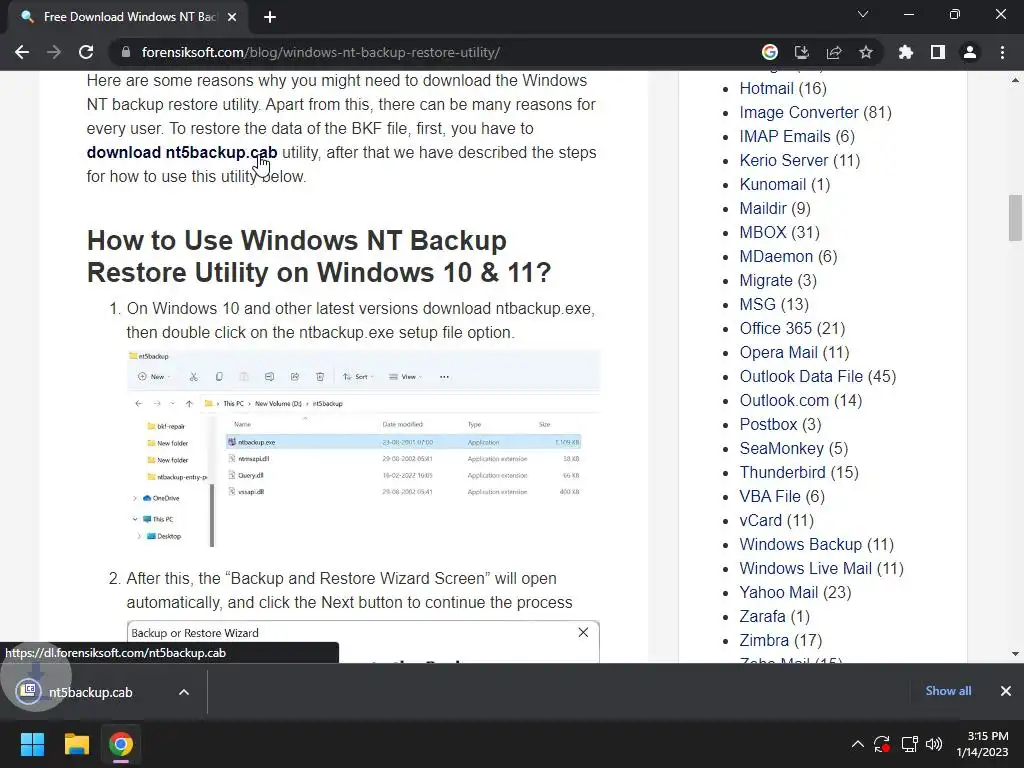Open File Explorer from taskbar
The width and height of the screenshot is (1024, 768).
pyautogui.click(x=76, y=744)
